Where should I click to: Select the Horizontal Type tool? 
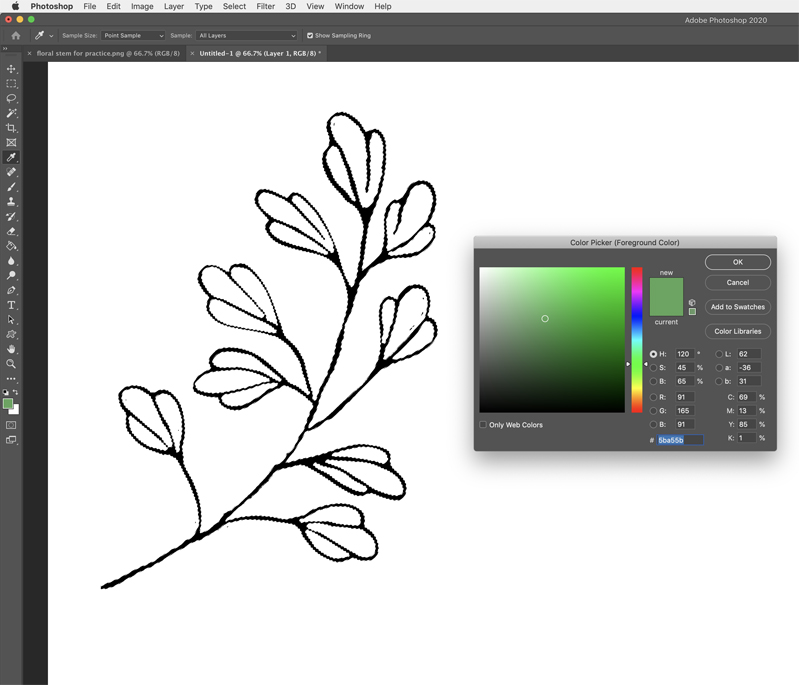pos(12,305)
